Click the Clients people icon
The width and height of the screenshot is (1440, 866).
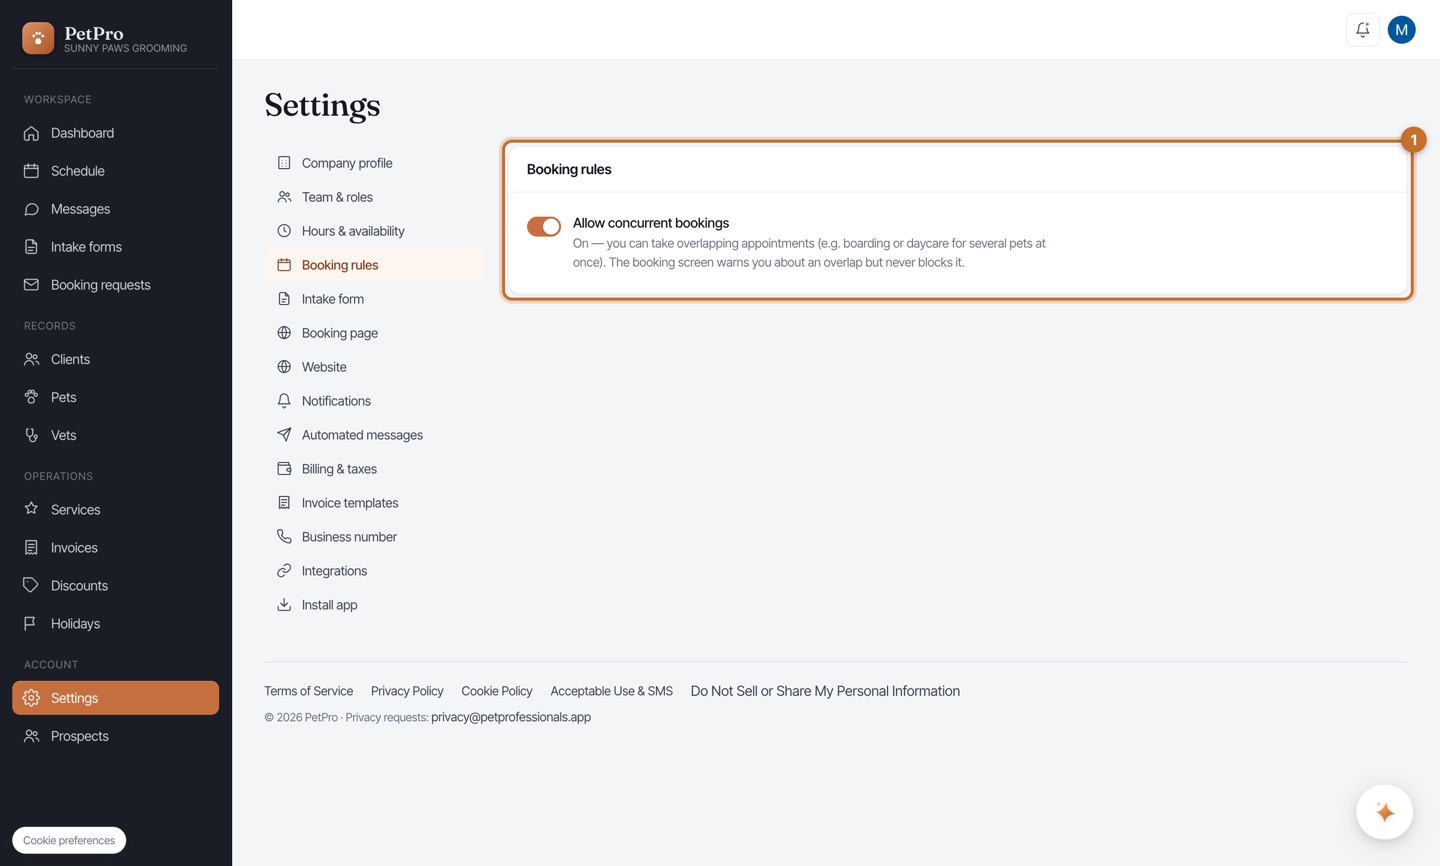pyautogui.click(x=31, y=359)
